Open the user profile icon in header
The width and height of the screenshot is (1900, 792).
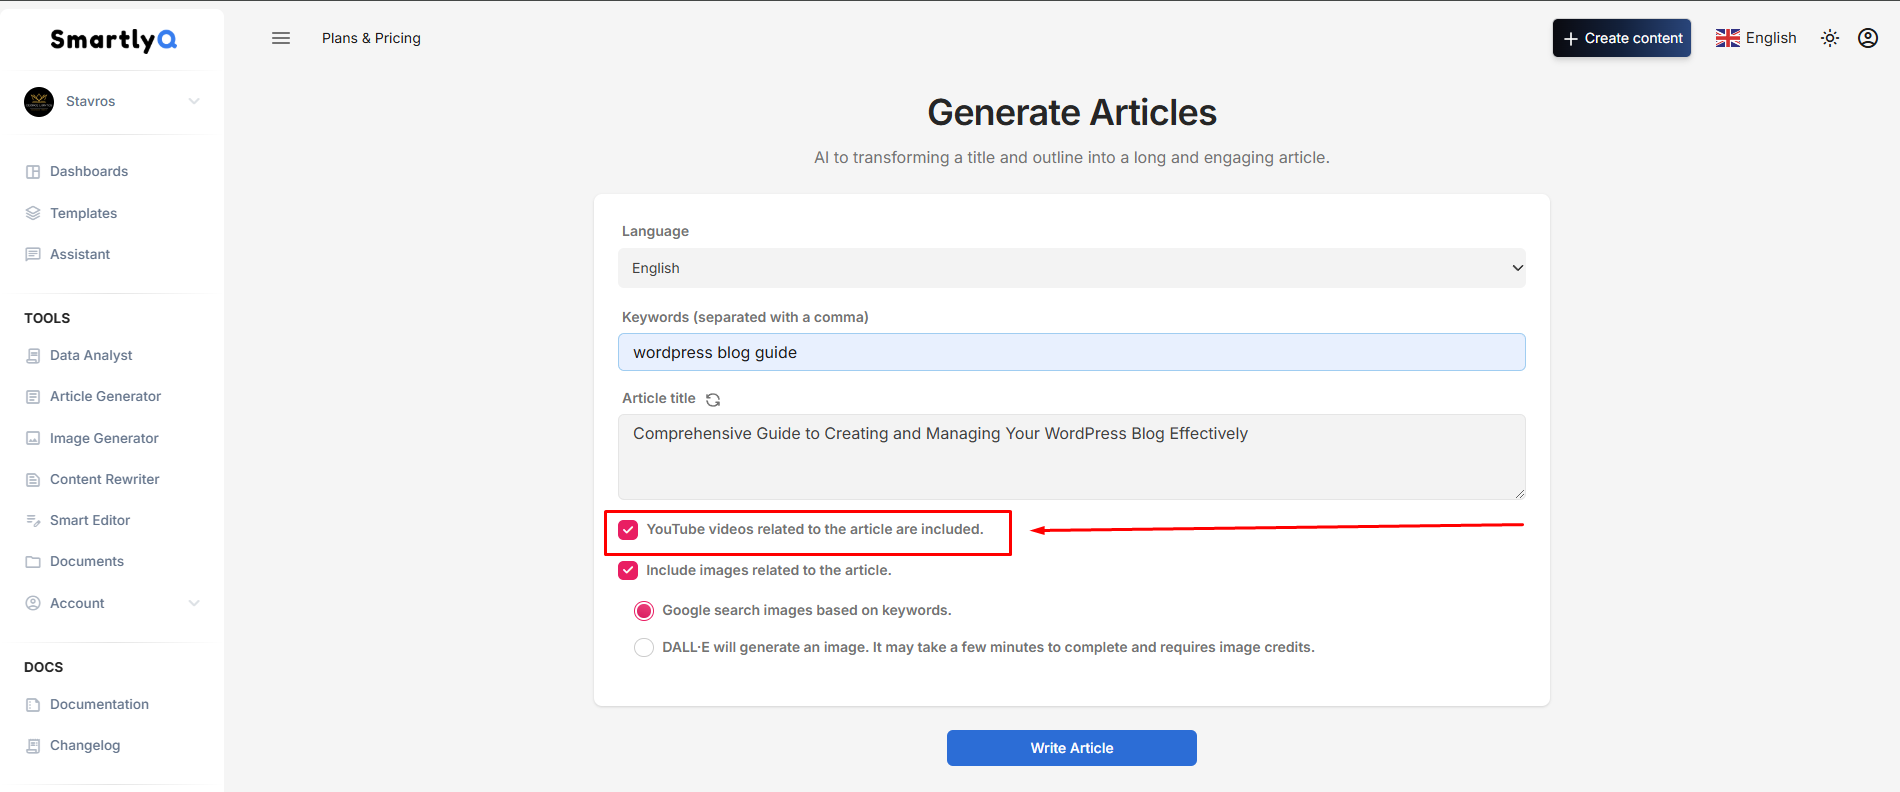tap(1868, 38)
